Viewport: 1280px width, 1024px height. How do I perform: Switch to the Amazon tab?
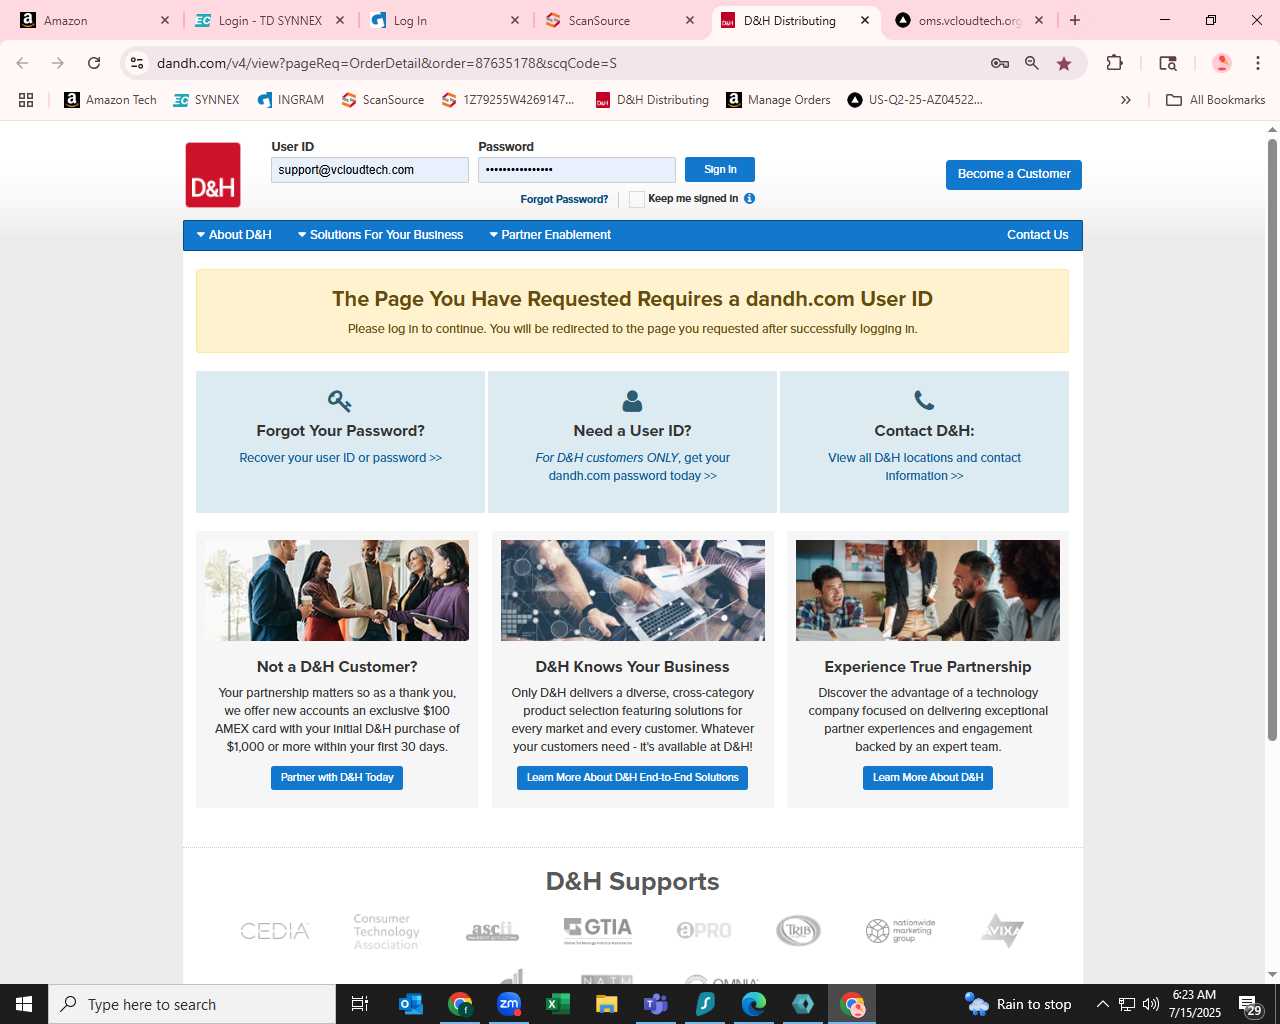[x=95, y=20]
